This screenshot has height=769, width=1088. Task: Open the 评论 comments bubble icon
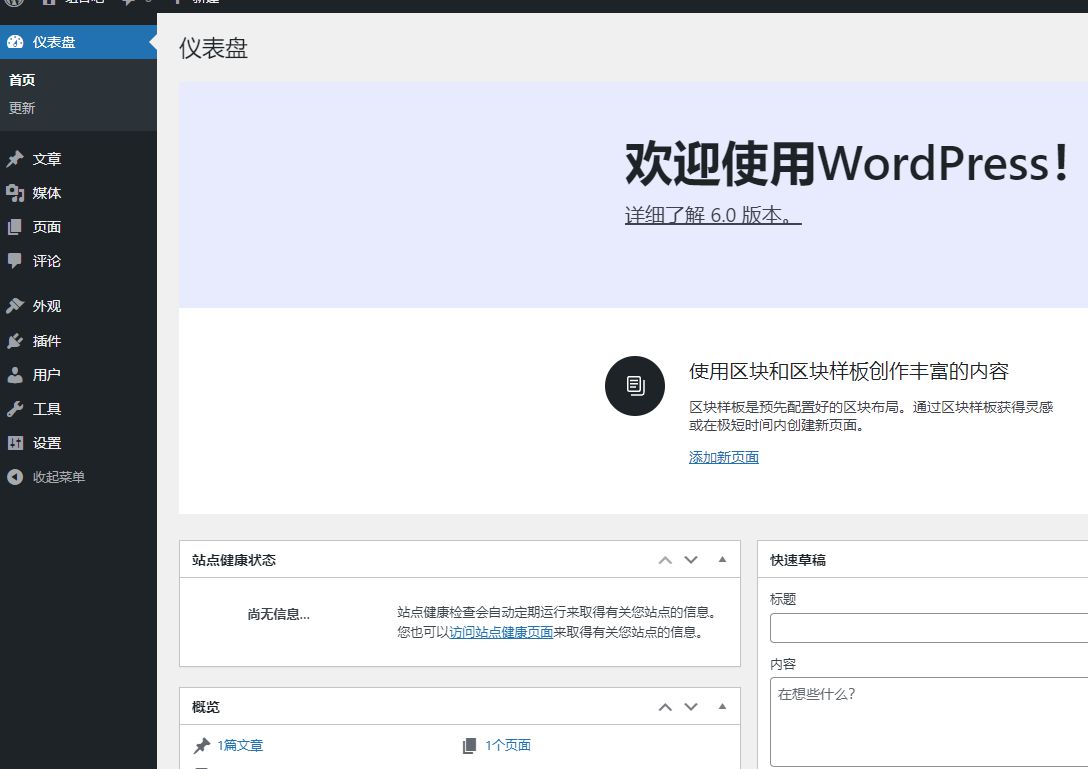pyautogui.click(x=15, y=261)
